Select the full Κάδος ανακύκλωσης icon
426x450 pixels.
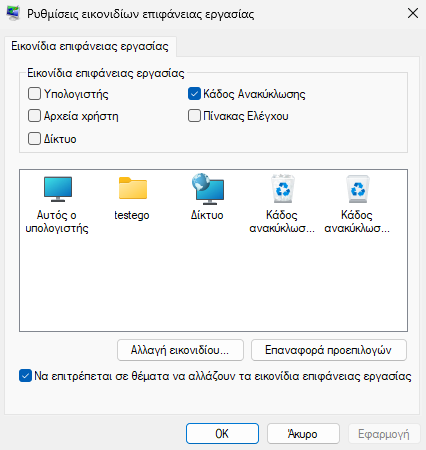tap(283, 188)
